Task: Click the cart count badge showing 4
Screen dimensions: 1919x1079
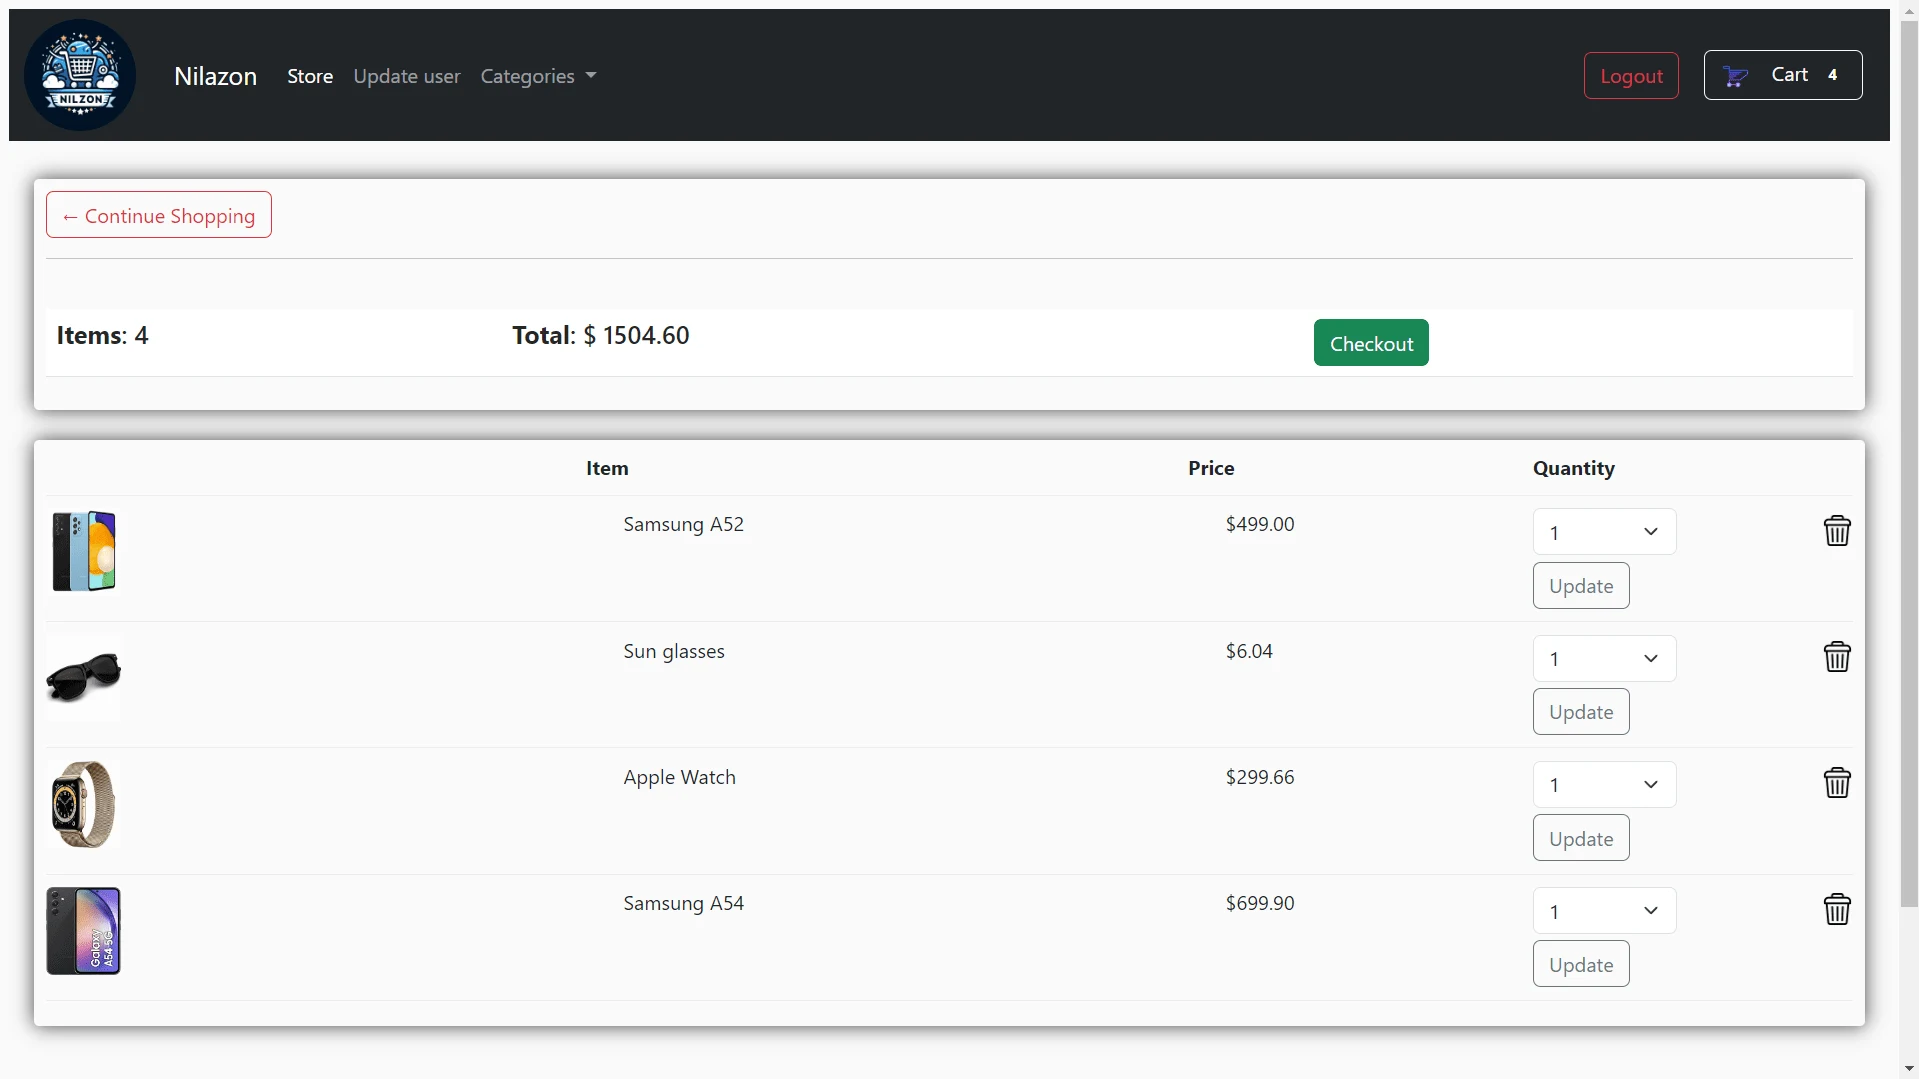Action: tap(1832, 75)
